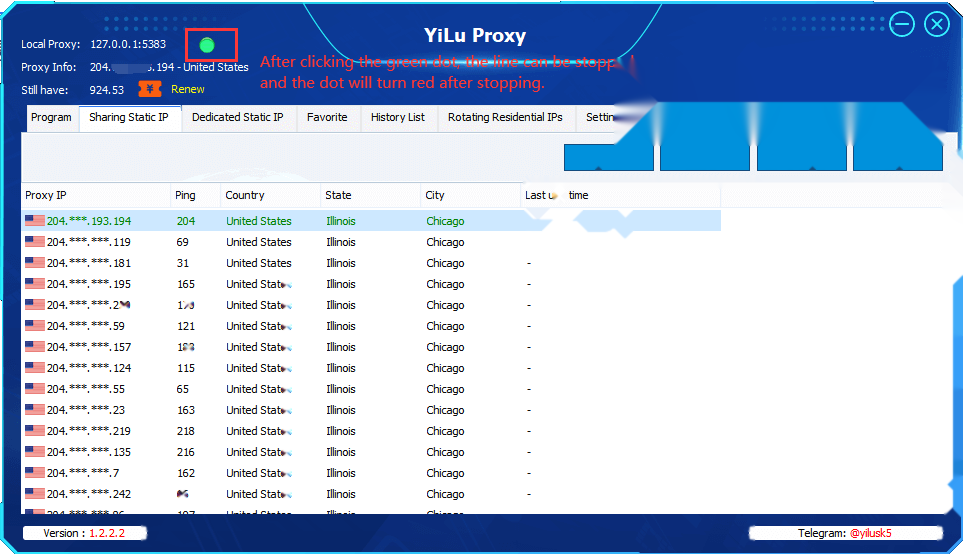Switch to Sharing Static IP tab
Viewport: 963px width, 554px height.
(129, 118)
